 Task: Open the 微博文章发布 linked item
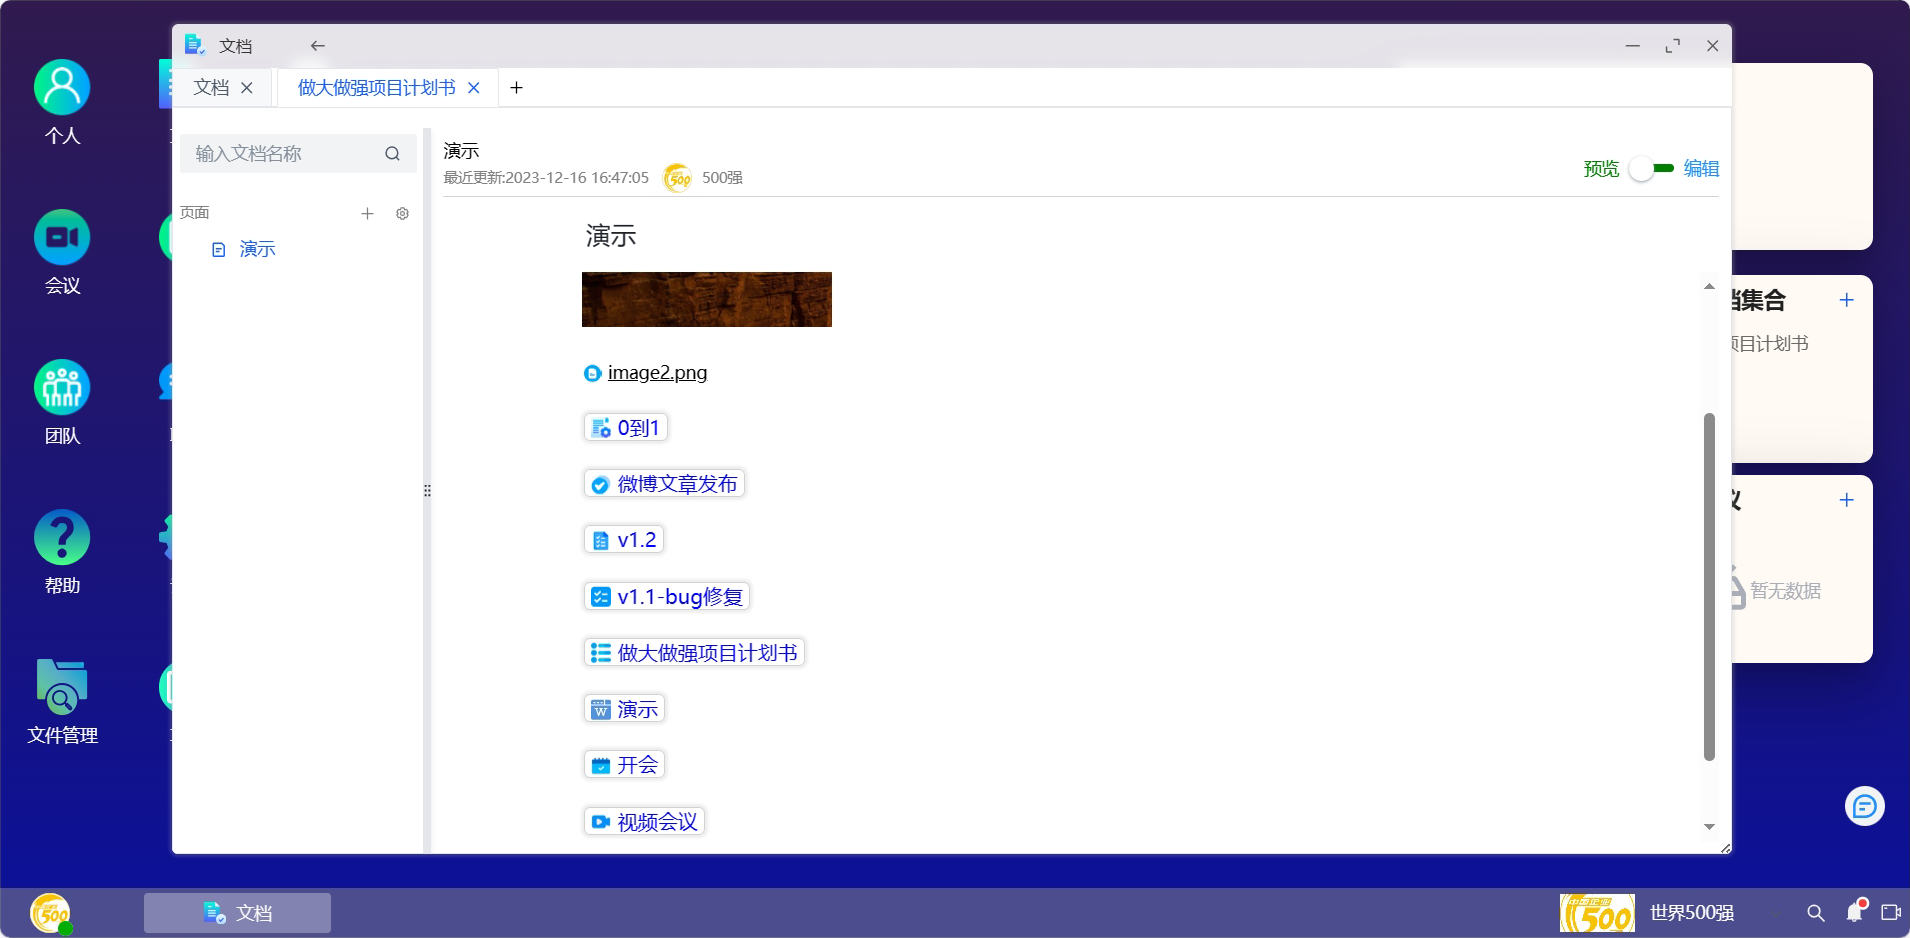tap(676, 485)
